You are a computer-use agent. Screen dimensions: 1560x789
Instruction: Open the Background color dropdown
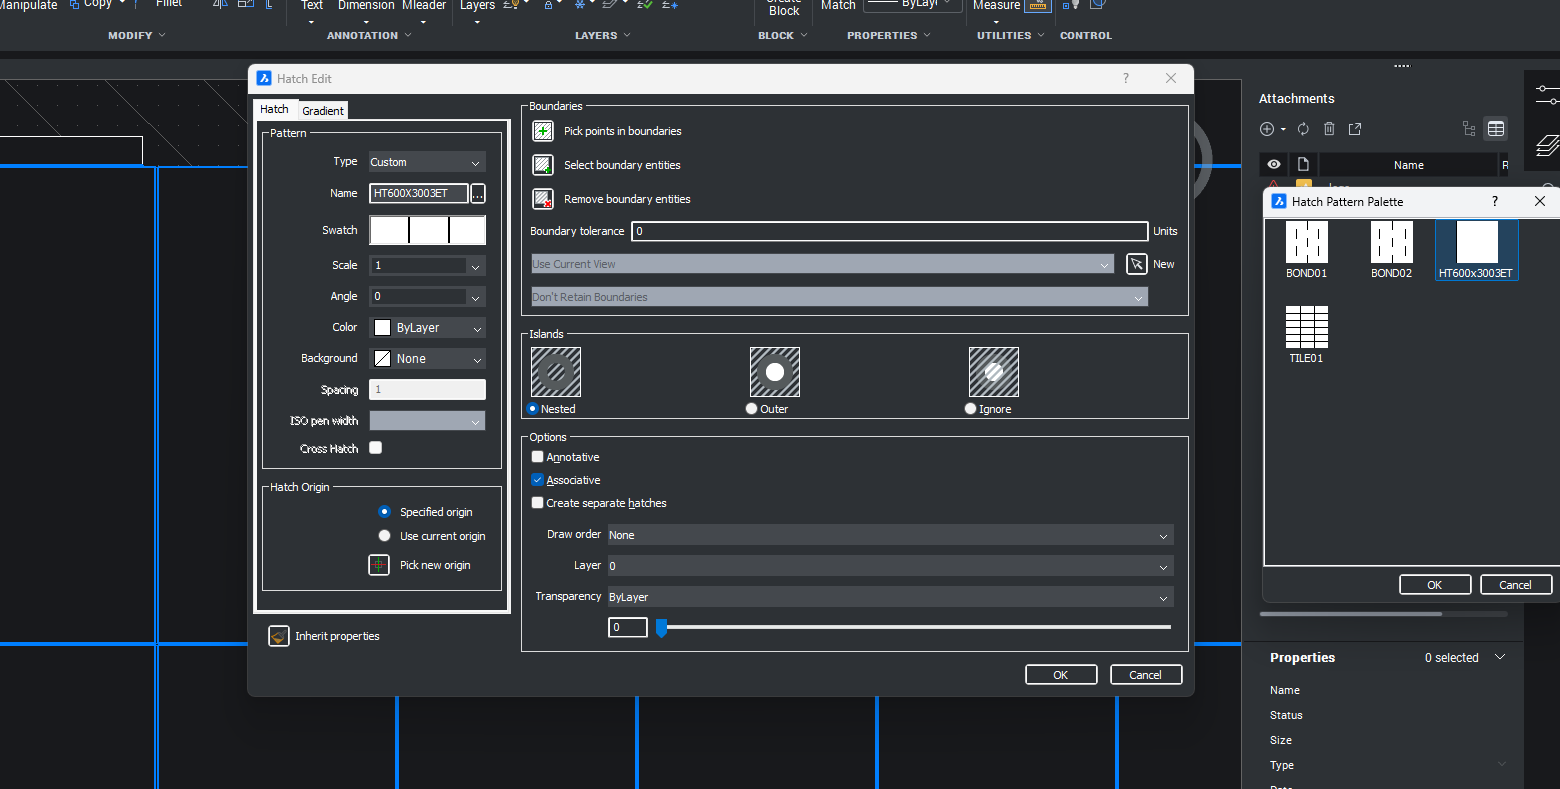point(427,359)
